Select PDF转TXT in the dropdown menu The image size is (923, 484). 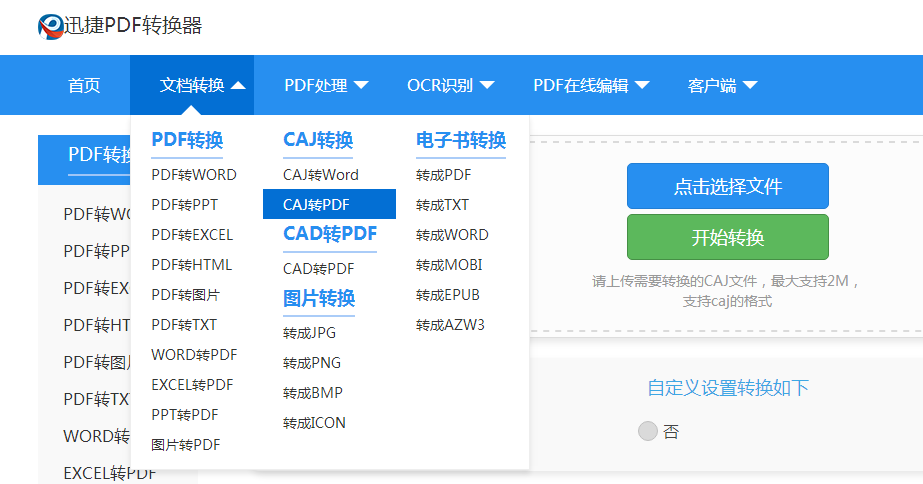184,325
